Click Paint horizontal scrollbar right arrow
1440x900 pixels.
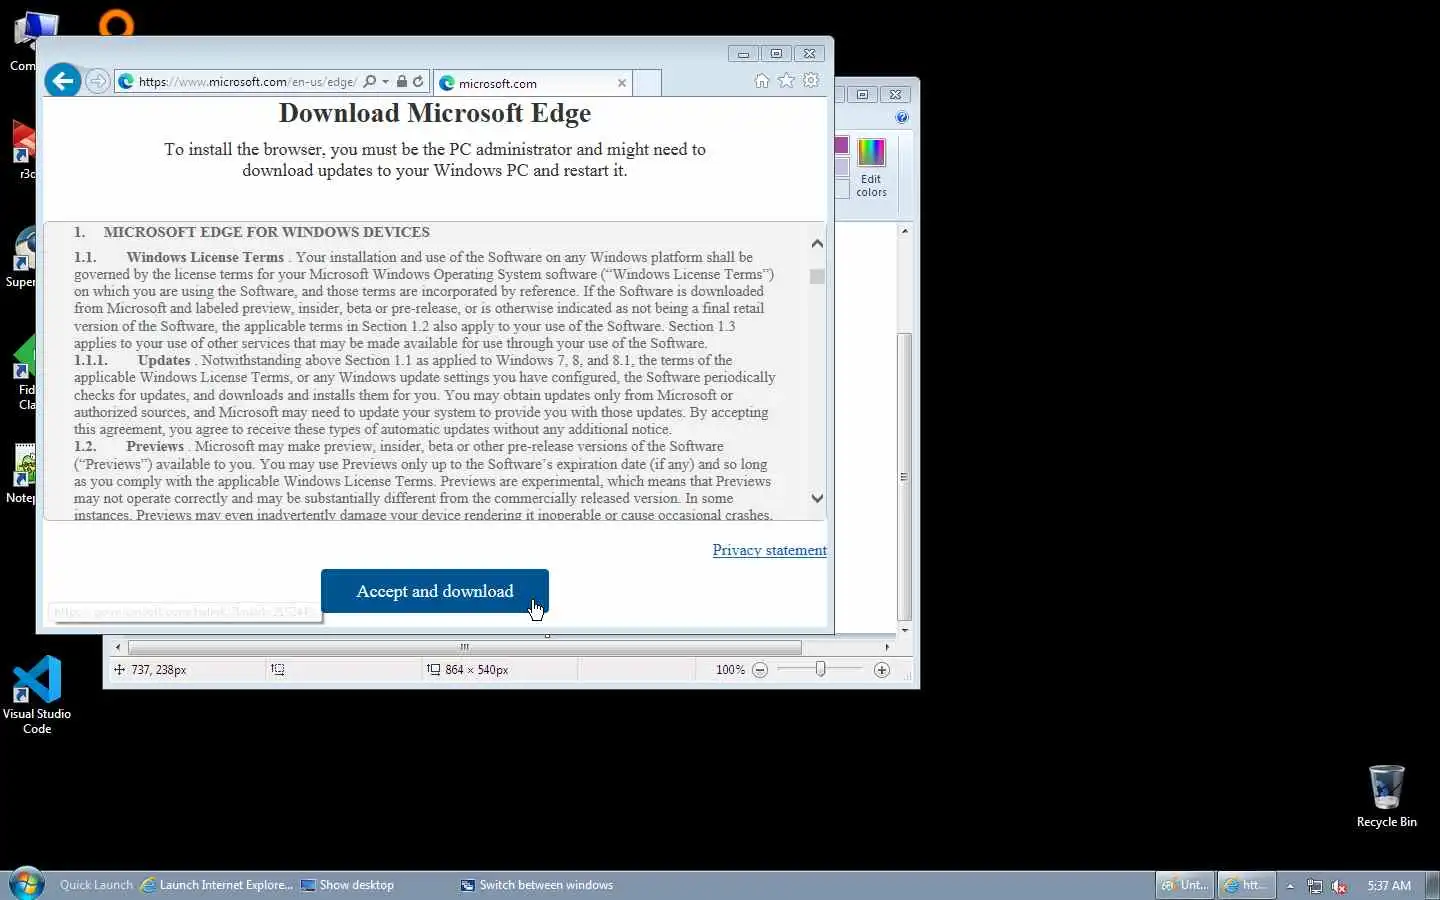tap(887, 647)
